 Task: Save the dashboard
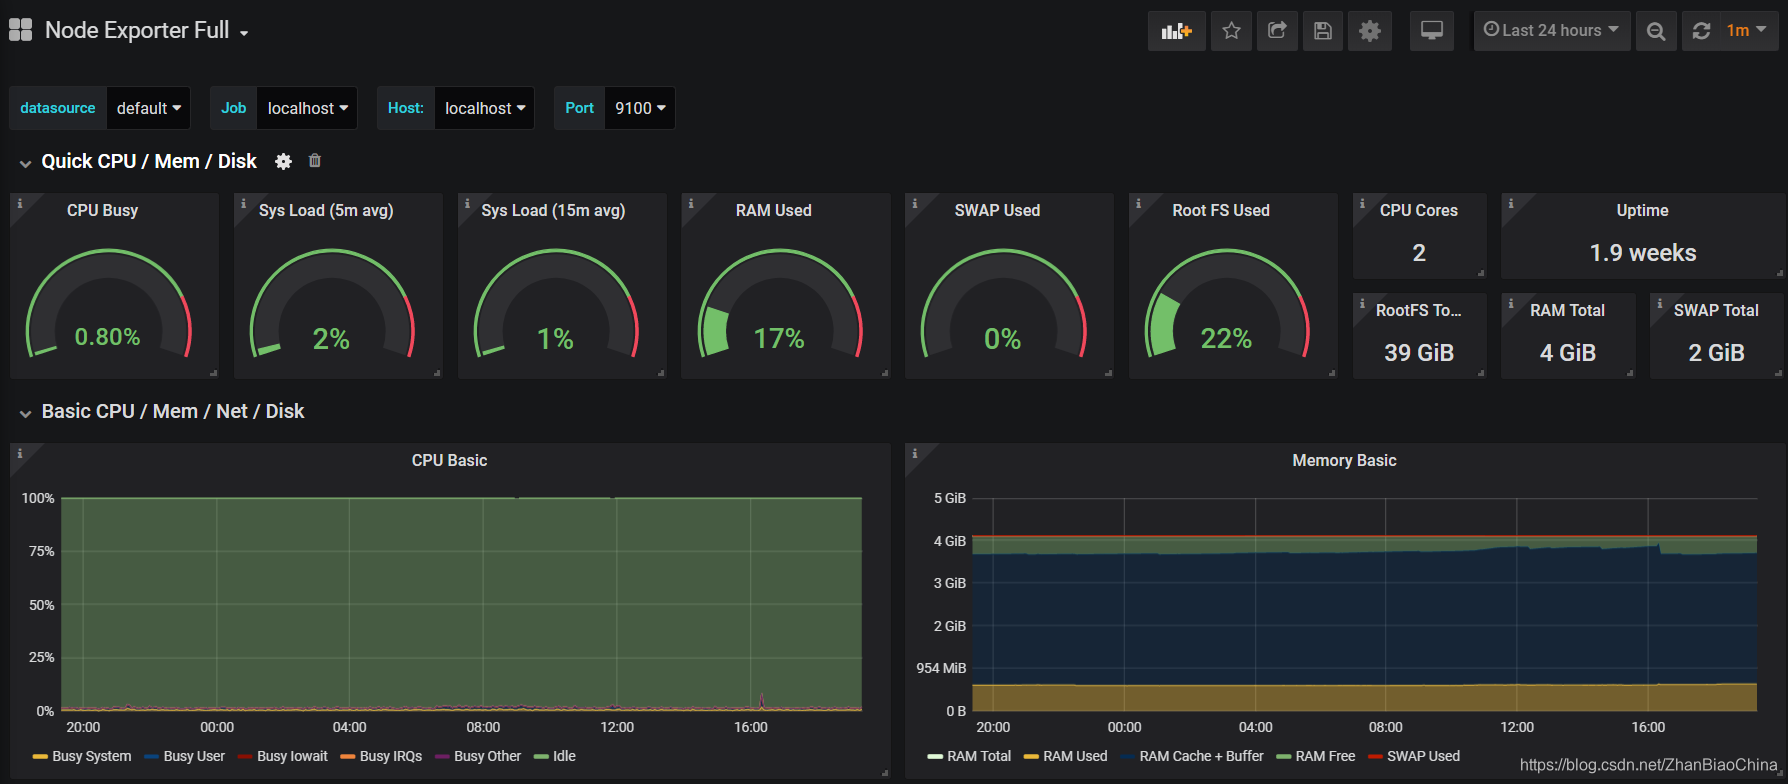coord(1322,31)
